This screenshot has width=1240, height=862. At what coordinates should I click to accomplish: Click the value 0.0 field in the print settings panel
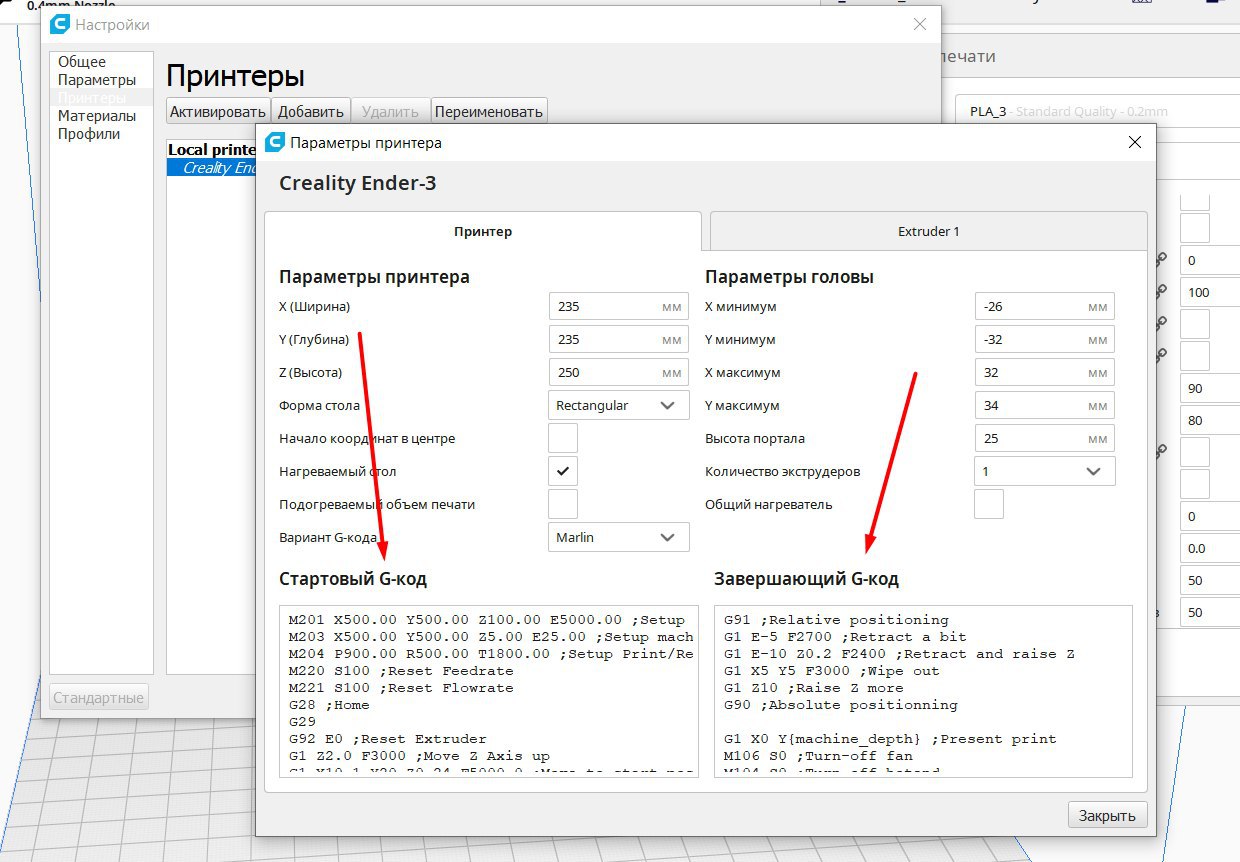(1208, 548)
